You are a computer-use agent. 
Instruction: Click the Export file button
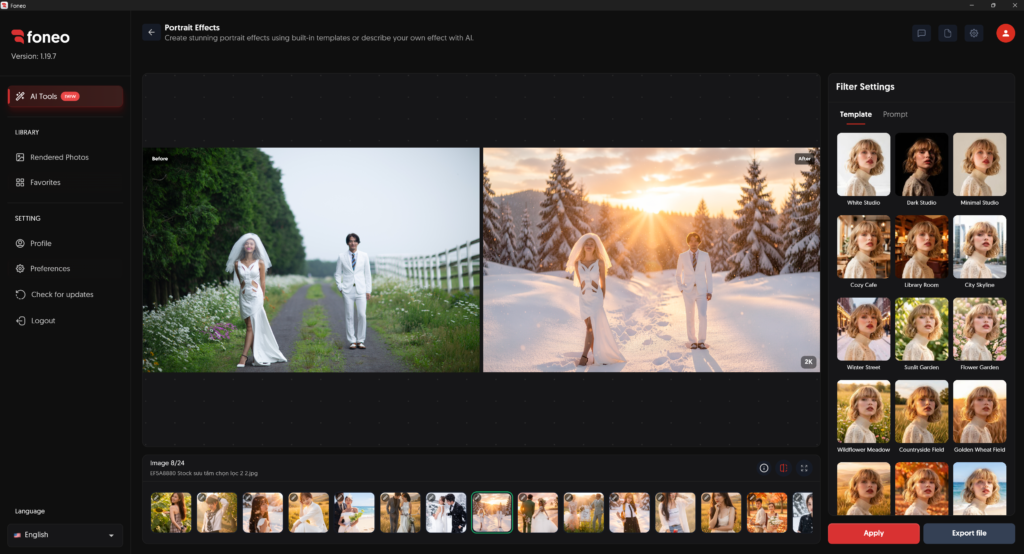click(969, 533)
